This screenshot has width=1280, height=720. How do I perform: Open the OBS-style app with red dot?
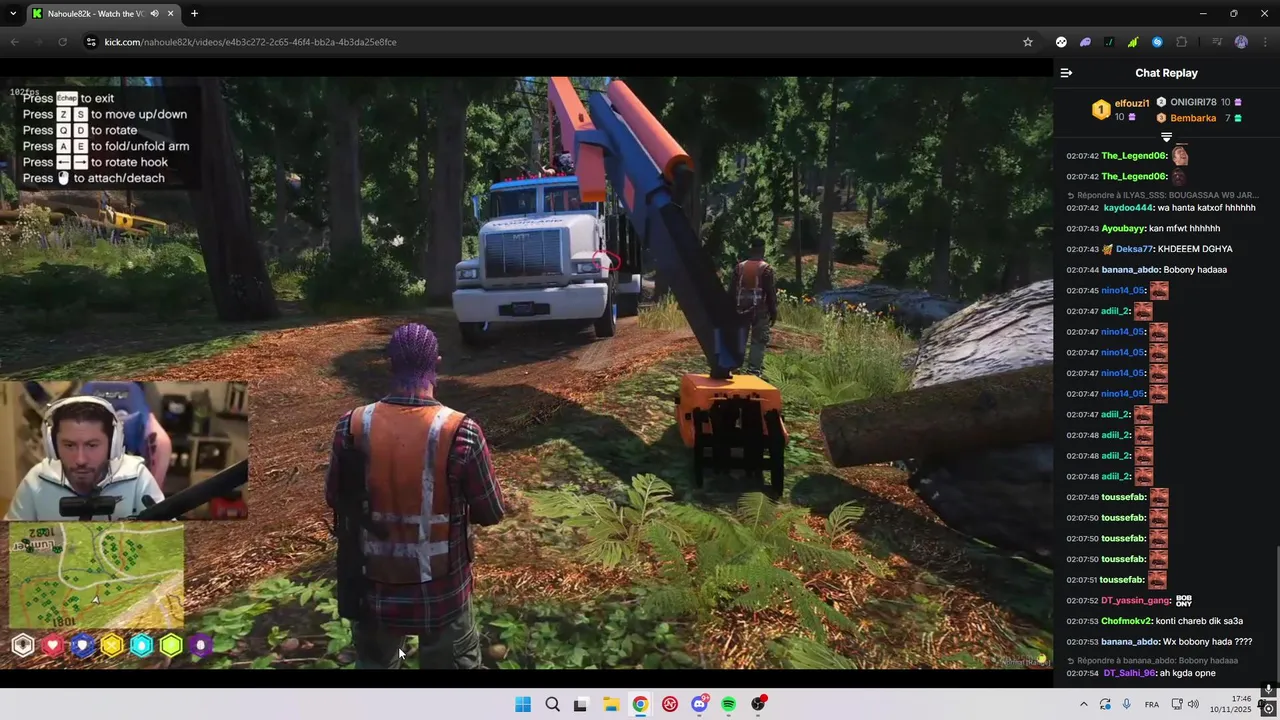[758, 704]
